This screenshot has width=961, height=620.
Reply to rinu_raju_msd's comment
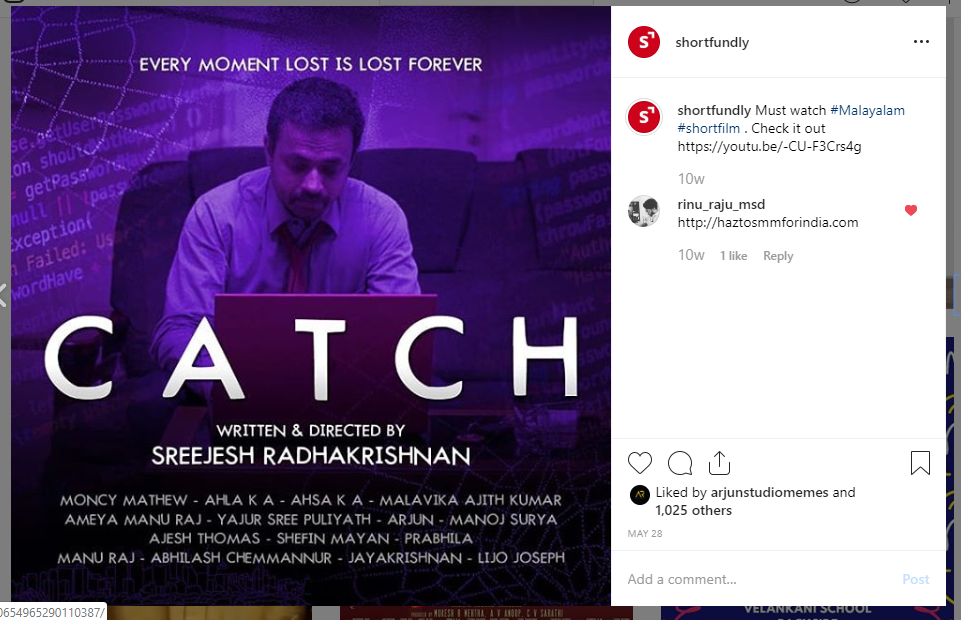click(x=778, y=256)
